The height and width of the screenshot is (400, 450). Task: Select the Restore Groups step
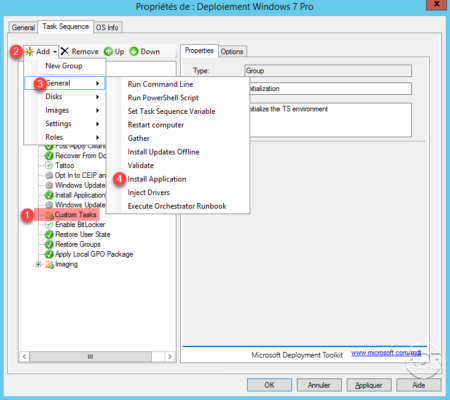(78, 244)
